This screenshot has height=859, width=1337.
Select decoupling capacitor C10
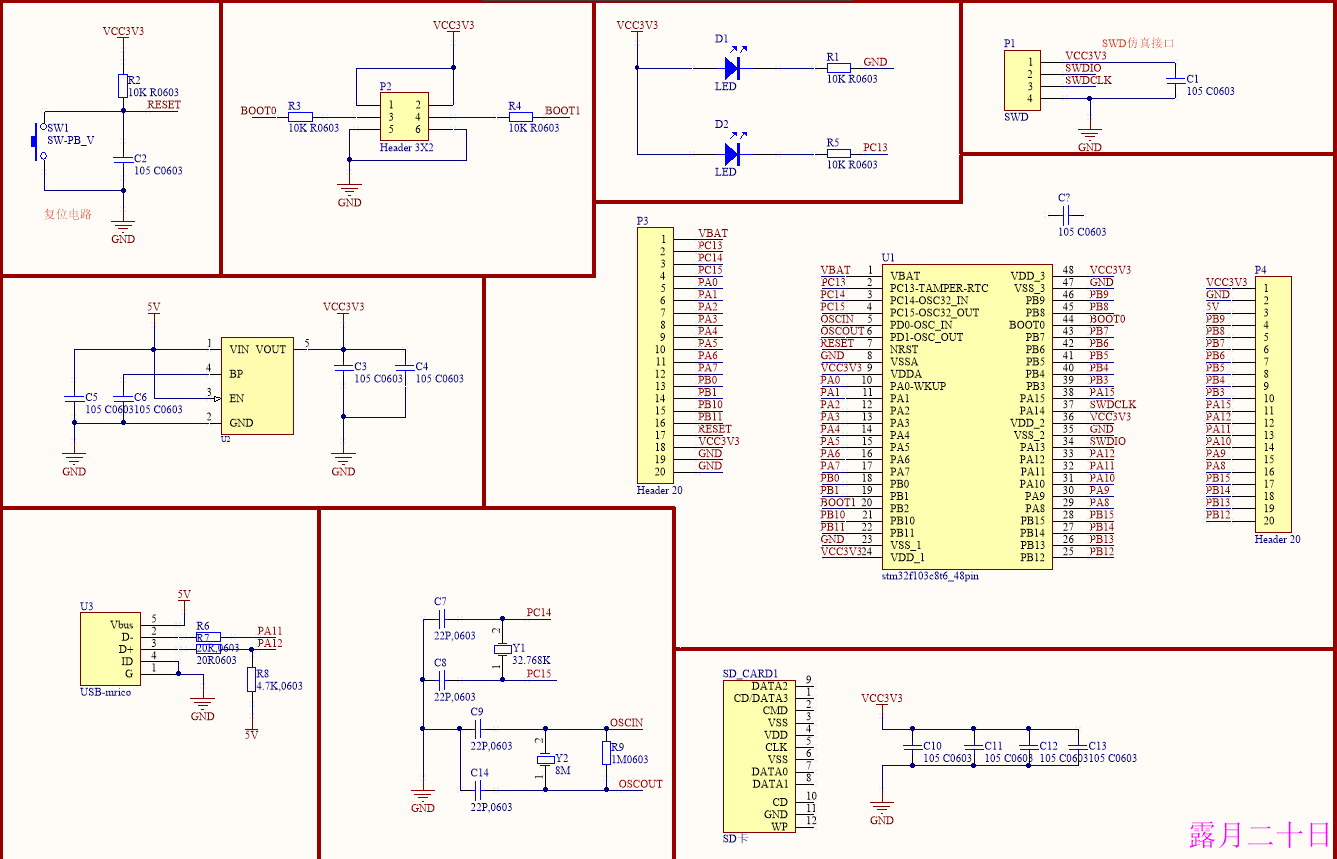click(x=911, y=747)
